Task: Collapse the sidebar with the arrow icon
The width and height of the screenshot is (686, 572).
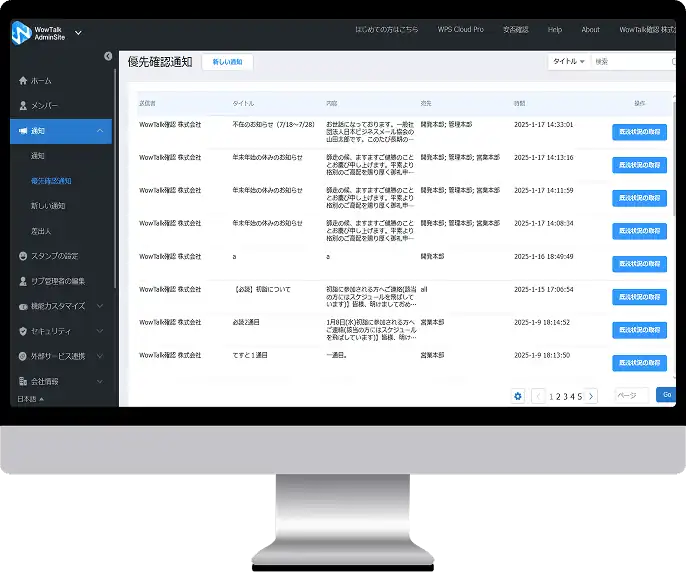Action: click(108, 56)
